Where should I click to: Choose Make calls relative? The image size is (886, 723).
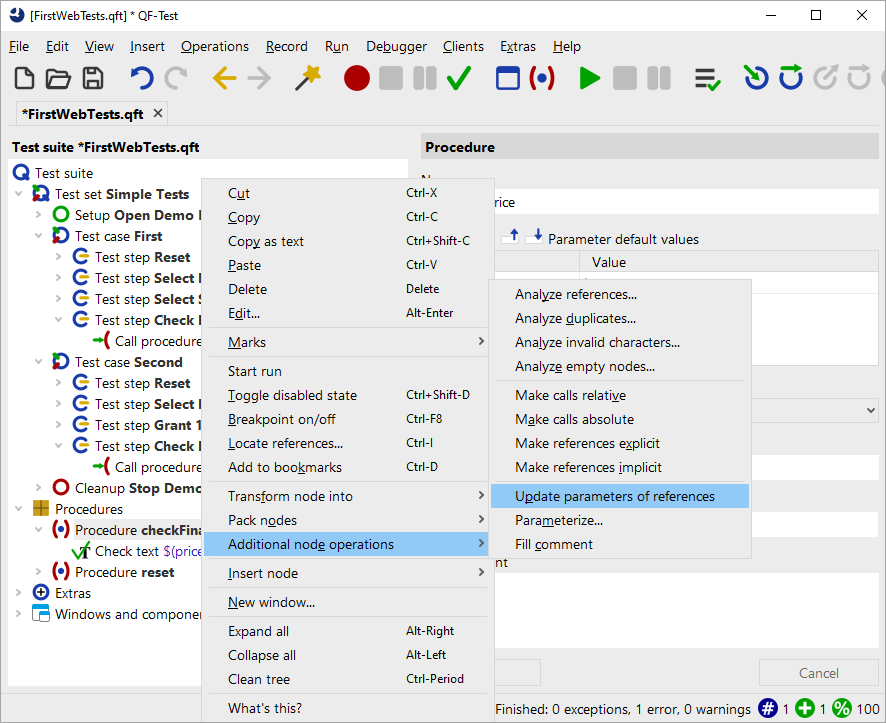tap(620, 395)
